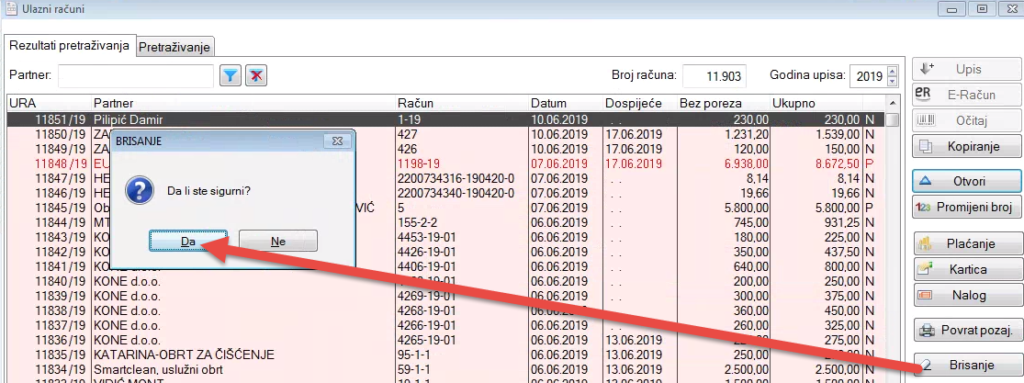1024x383 pixels.
Task: Clear filter with red X funnel icon
Action: click(x=256, y=76)
